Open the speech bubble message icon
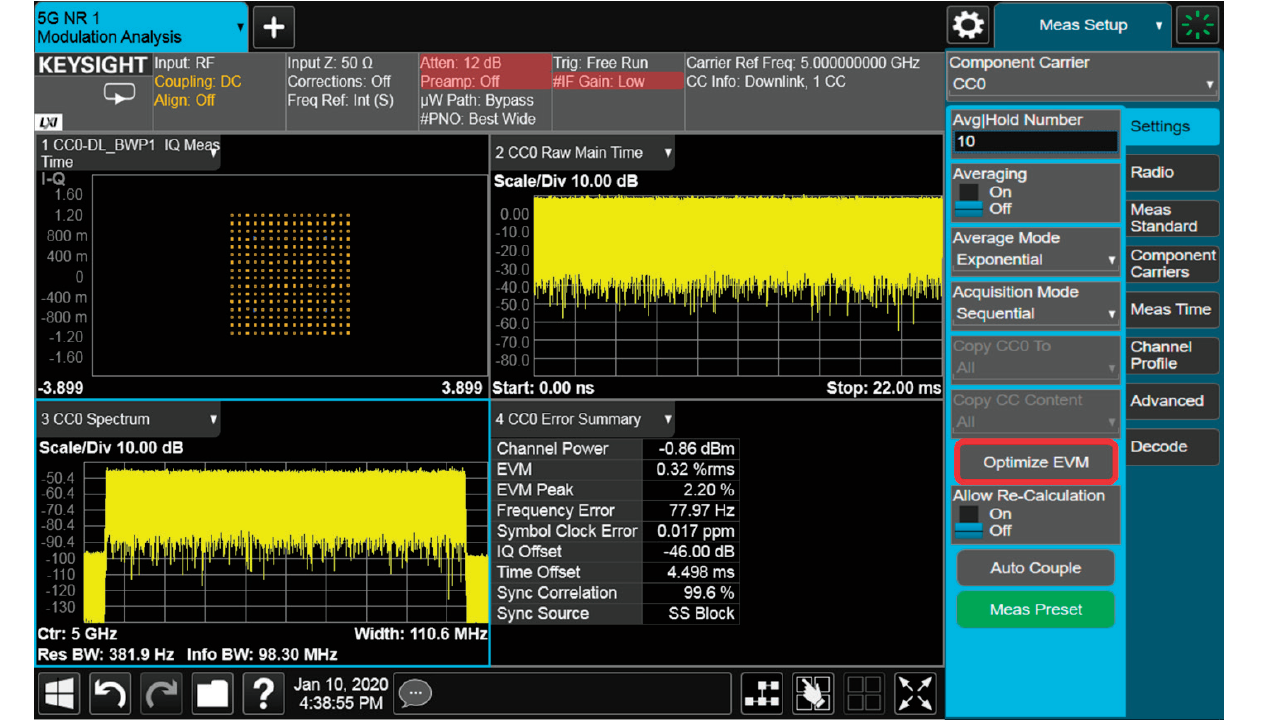The image size is (1284, 720). pyautogui.click(x=415, y=692)
